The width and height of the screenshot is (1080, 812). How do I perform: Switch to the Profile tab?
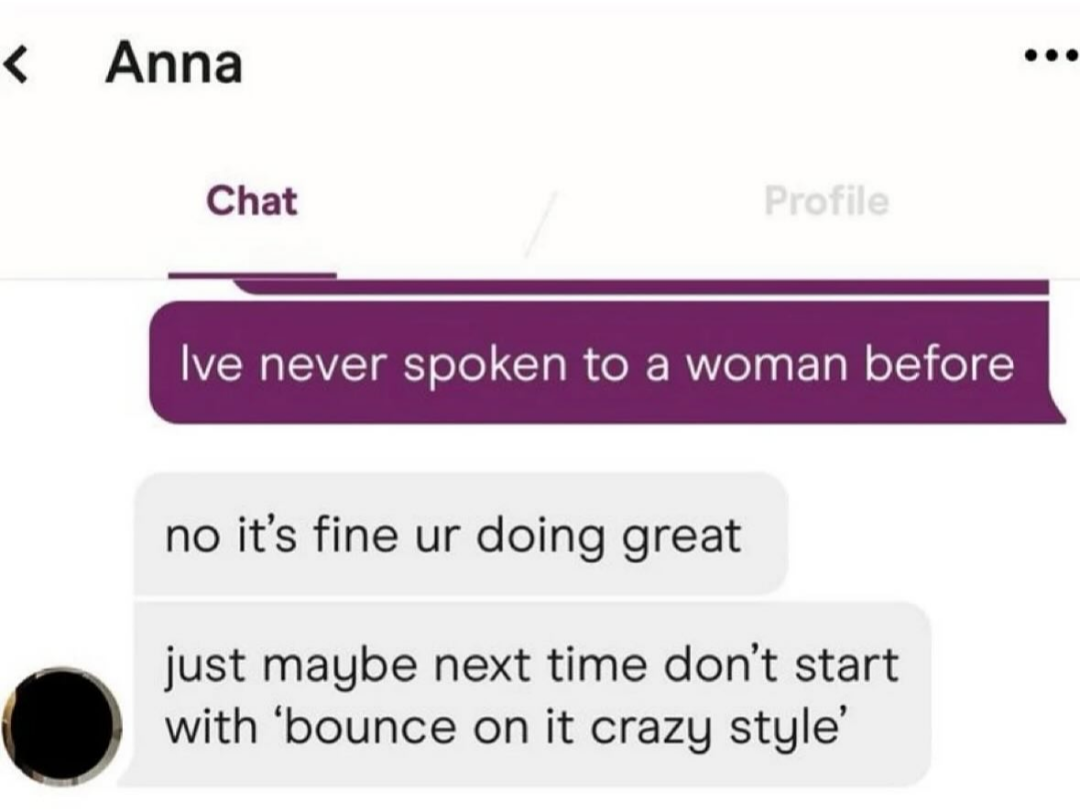[x=827, y=201]
